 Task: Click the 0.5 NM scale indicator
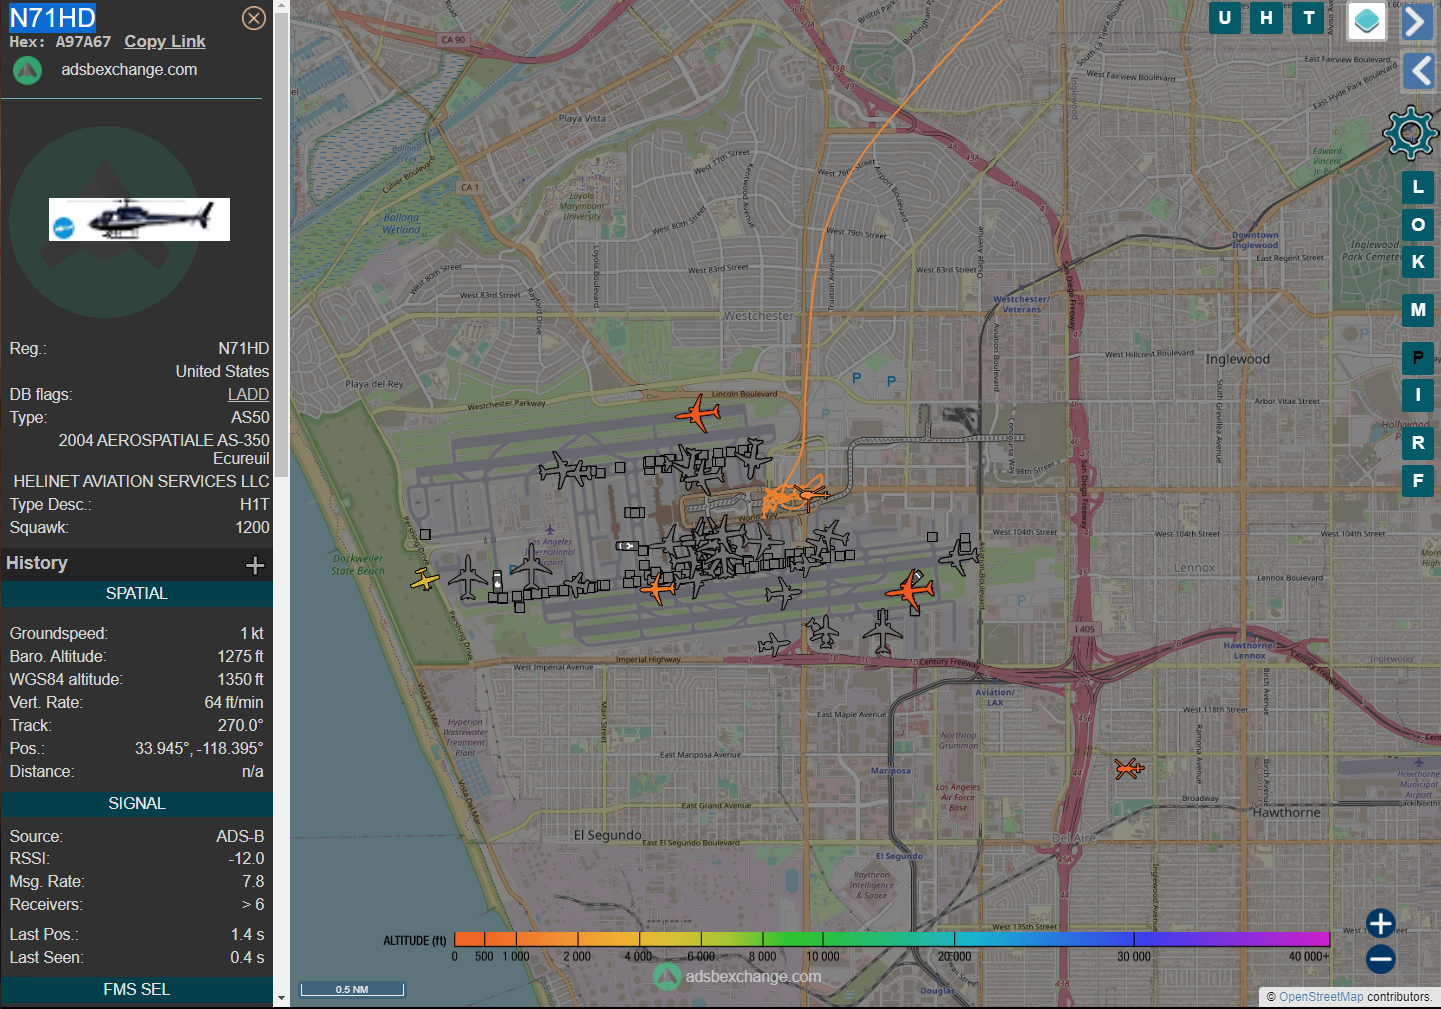click(352, 989)
